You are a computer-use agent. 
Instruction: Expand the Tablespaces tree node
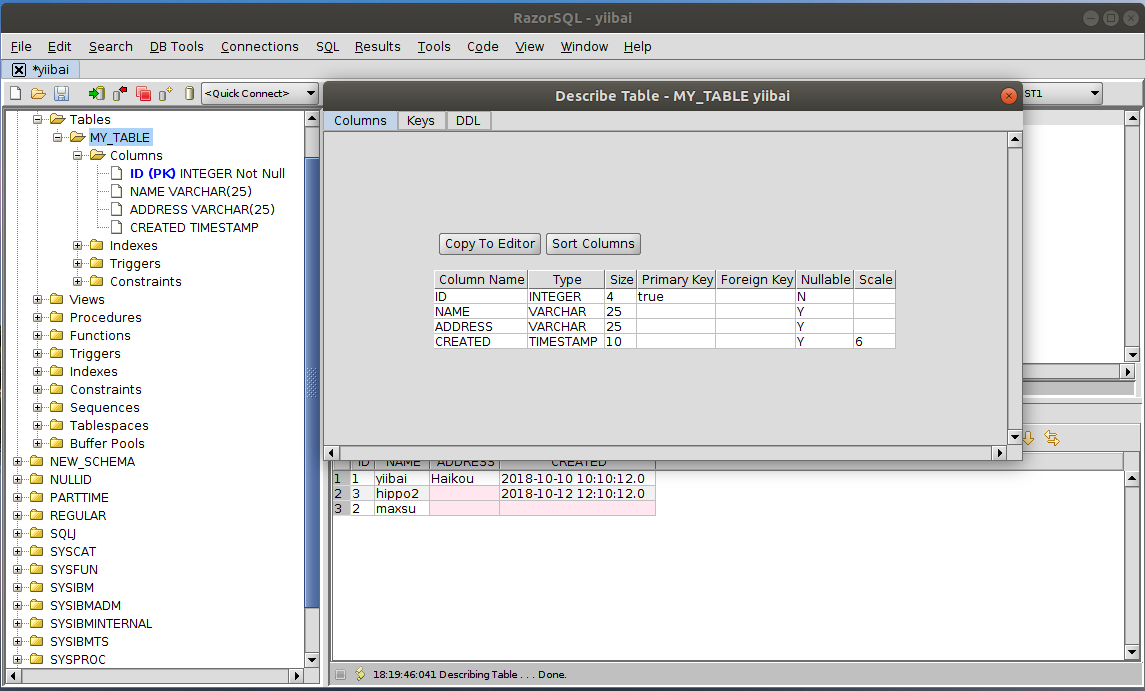(37, 425)
